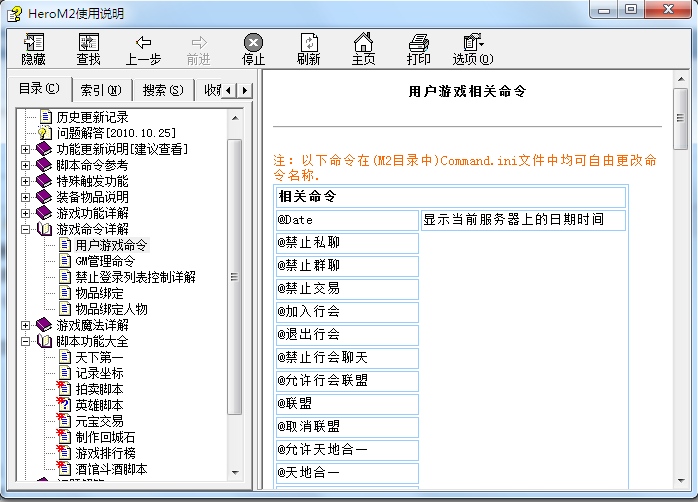Click the content pane vertical scrollbar thumb
The image size is (698, 502).
[x=680, y=119]
